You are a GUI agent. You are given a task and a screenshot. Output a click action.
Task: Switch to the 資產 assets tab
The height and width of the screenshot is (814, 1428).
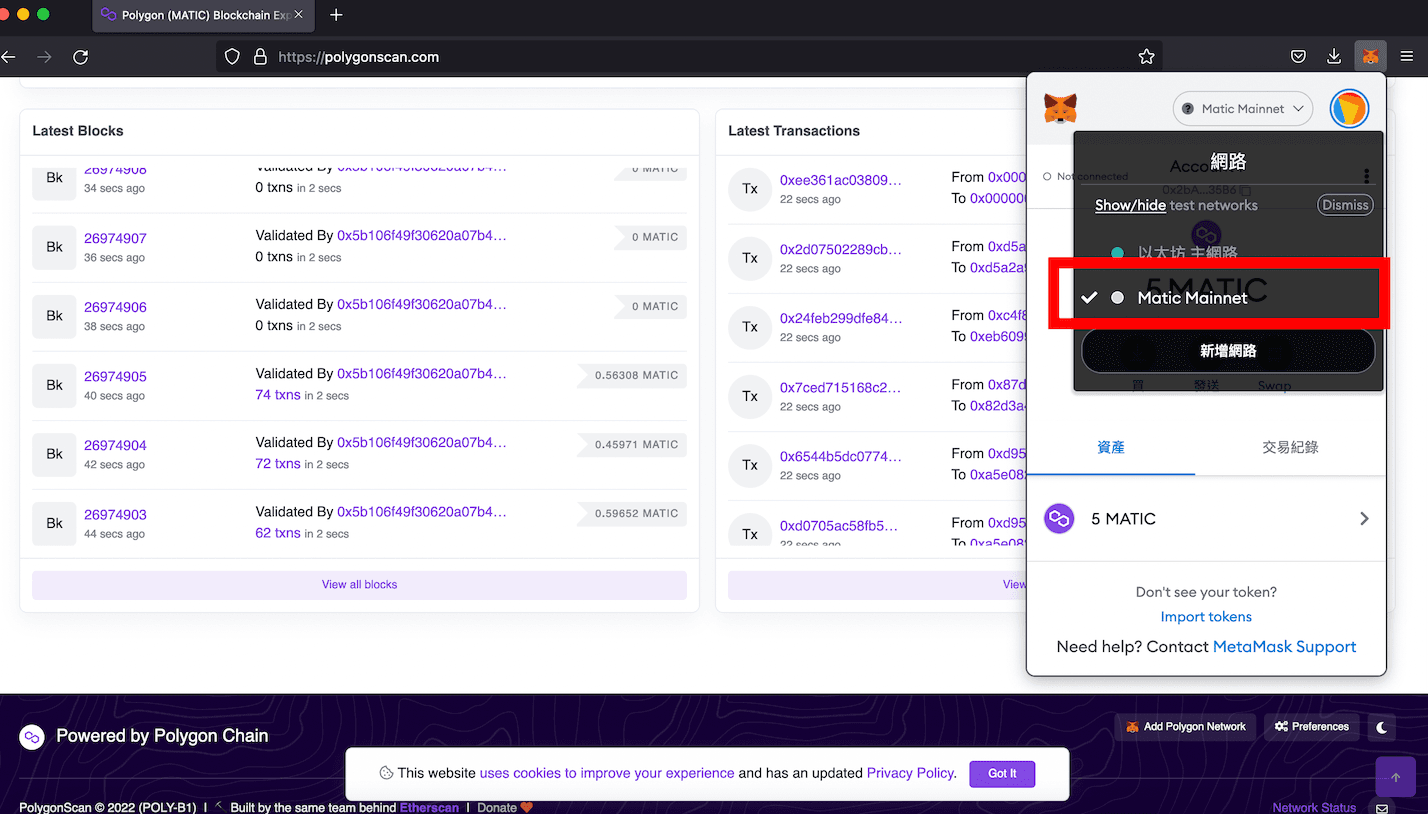pos(1111,447)
